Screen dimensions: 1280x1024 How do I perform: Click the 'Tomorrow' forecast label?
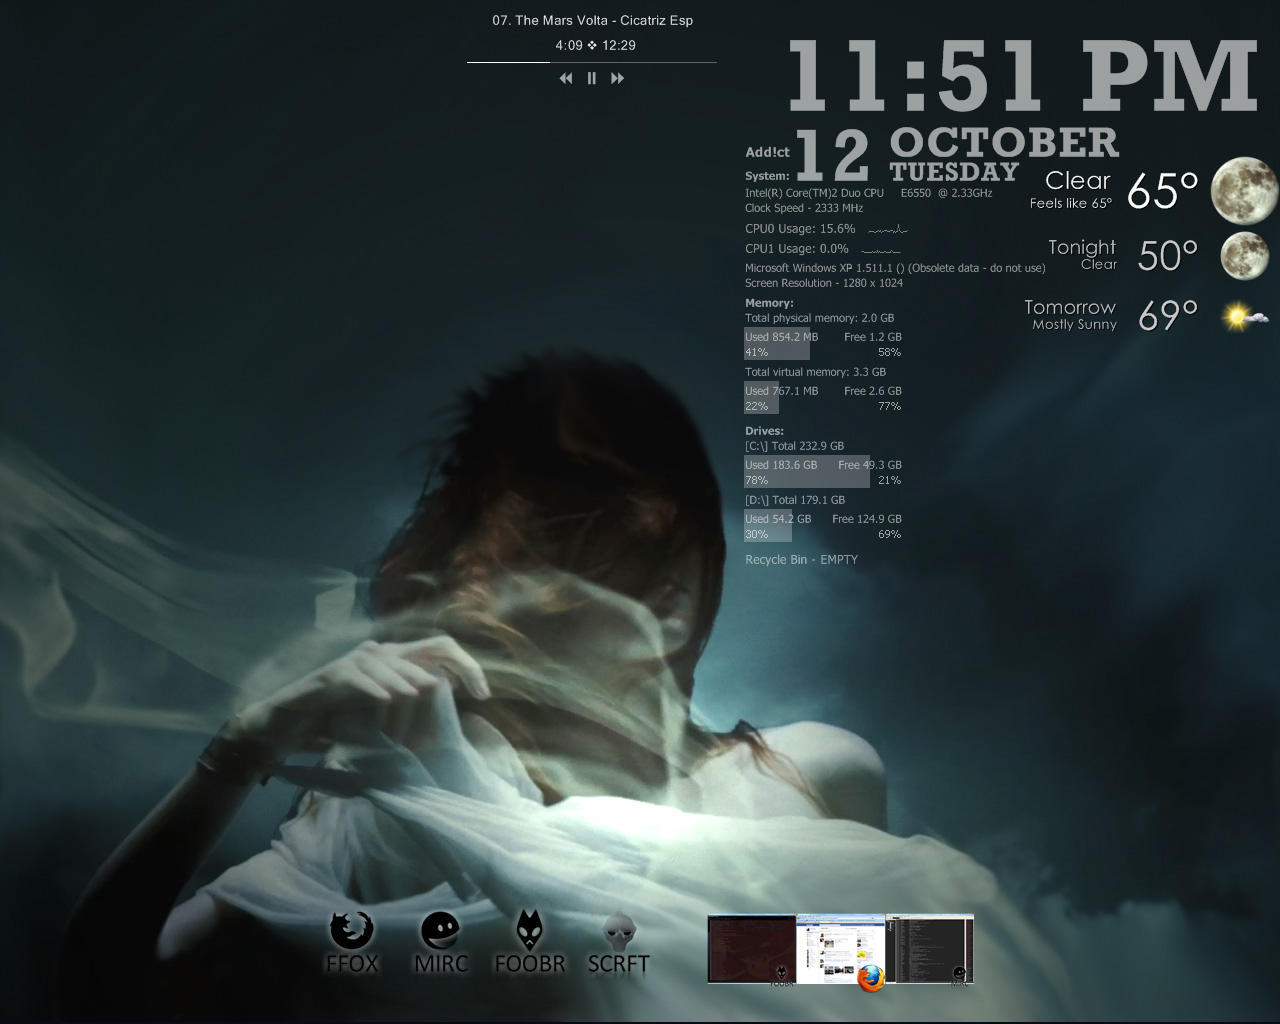point(1070,308)
